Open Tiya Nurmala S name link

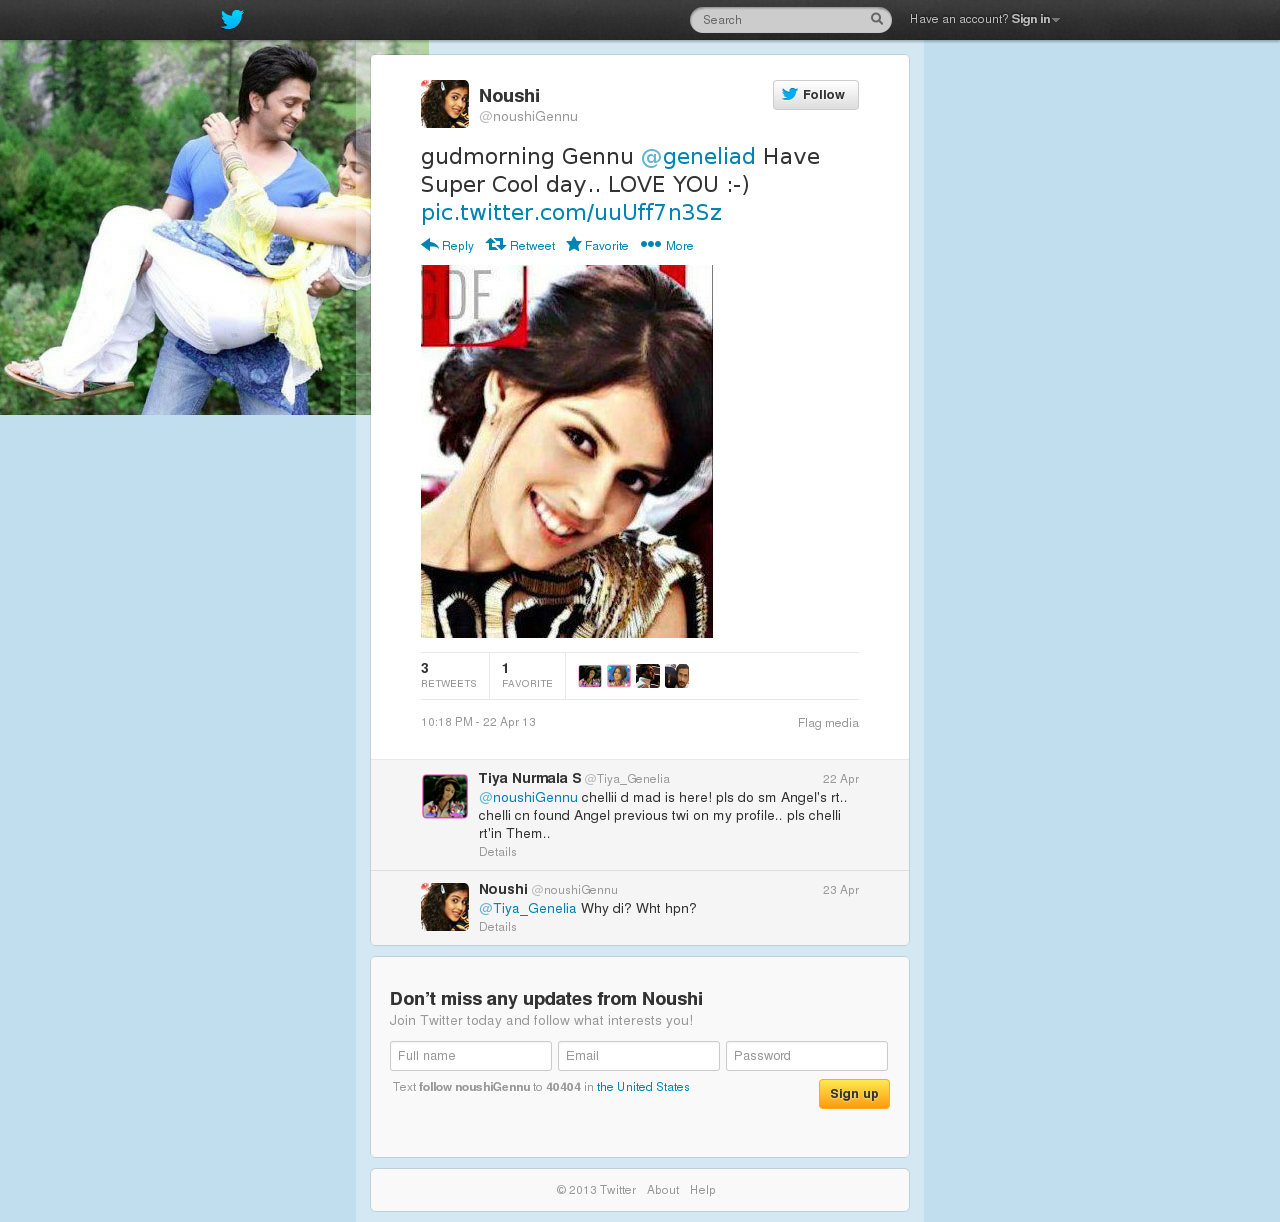pos(530,778)
